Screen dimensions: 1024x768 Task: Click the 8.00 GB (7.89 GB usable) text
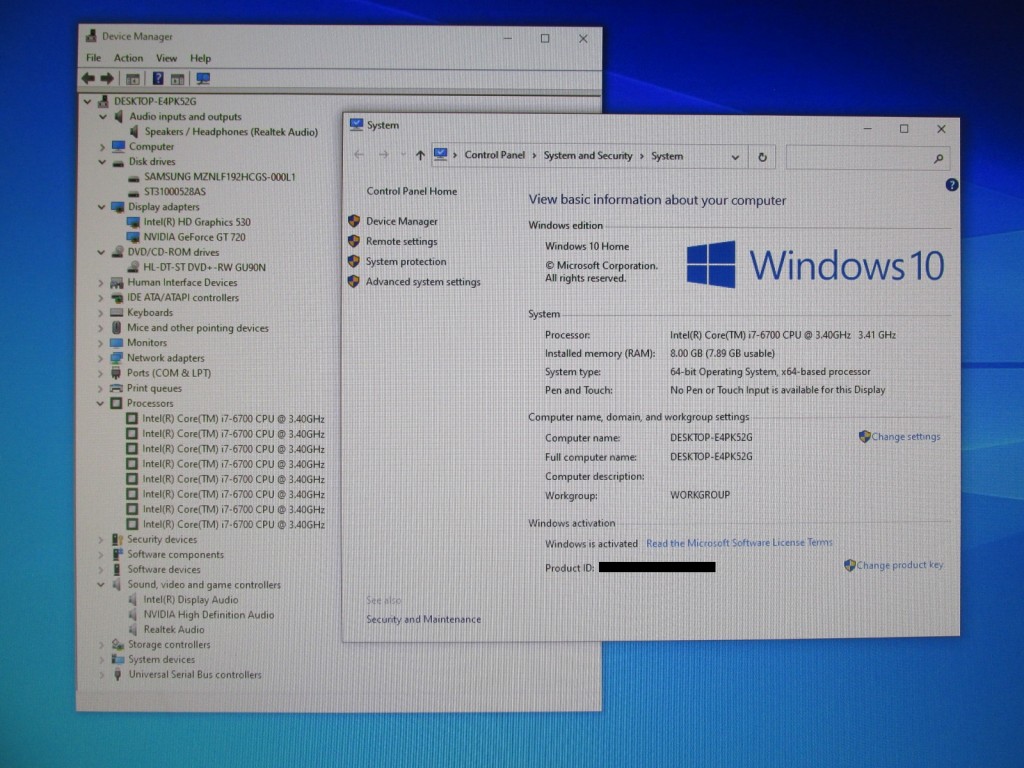(722, 353)
